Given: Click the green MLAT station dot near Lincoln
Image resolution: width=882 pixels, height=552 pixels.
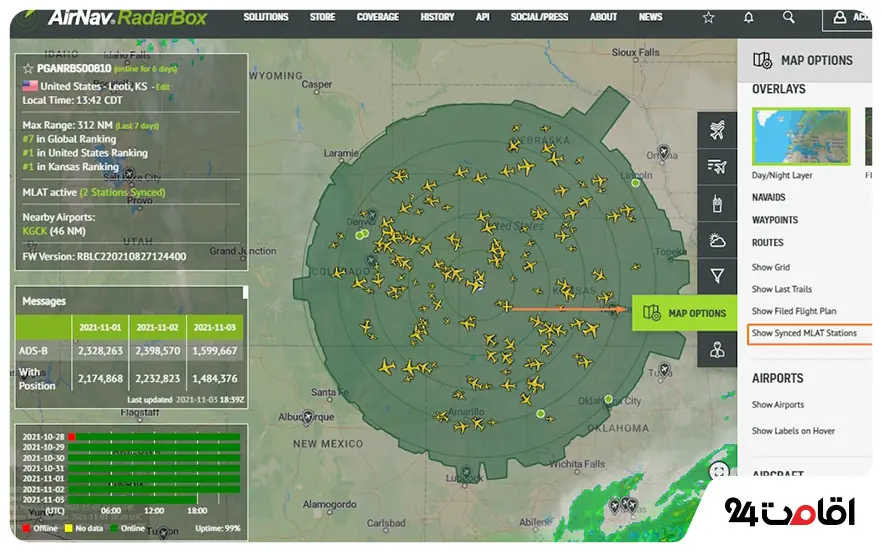Looking at the screenshot, I should click(x=636, y=183).
